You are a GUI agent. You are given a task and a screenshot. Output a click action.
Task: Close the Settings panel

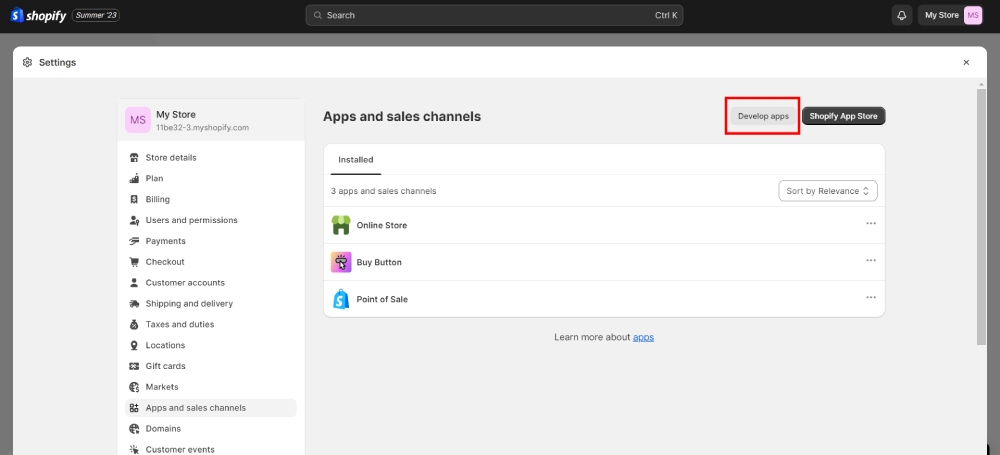[x=966, y=62]
